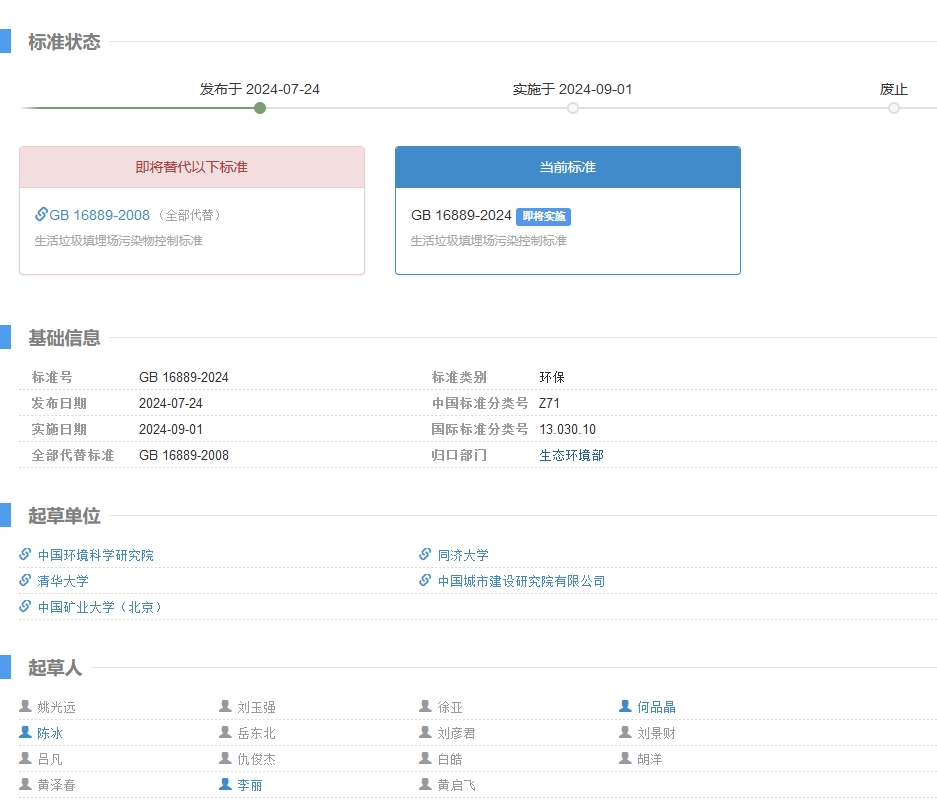
Task: Click person icon beside 陈冰
Action: pyautogui.click(x=25, y=732)
